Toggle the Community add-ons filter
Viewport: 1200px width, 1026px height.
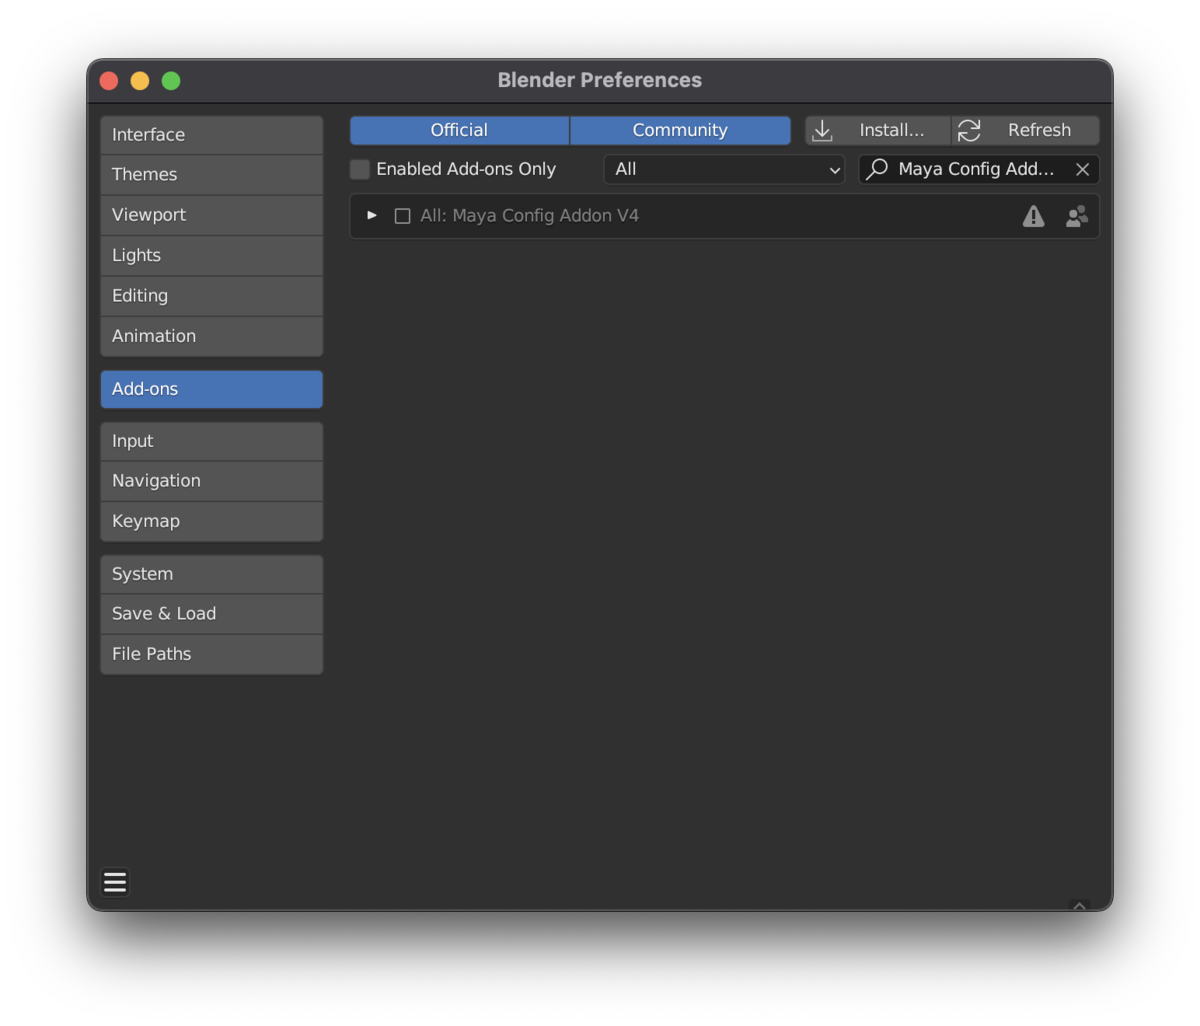tap(680, 130)
